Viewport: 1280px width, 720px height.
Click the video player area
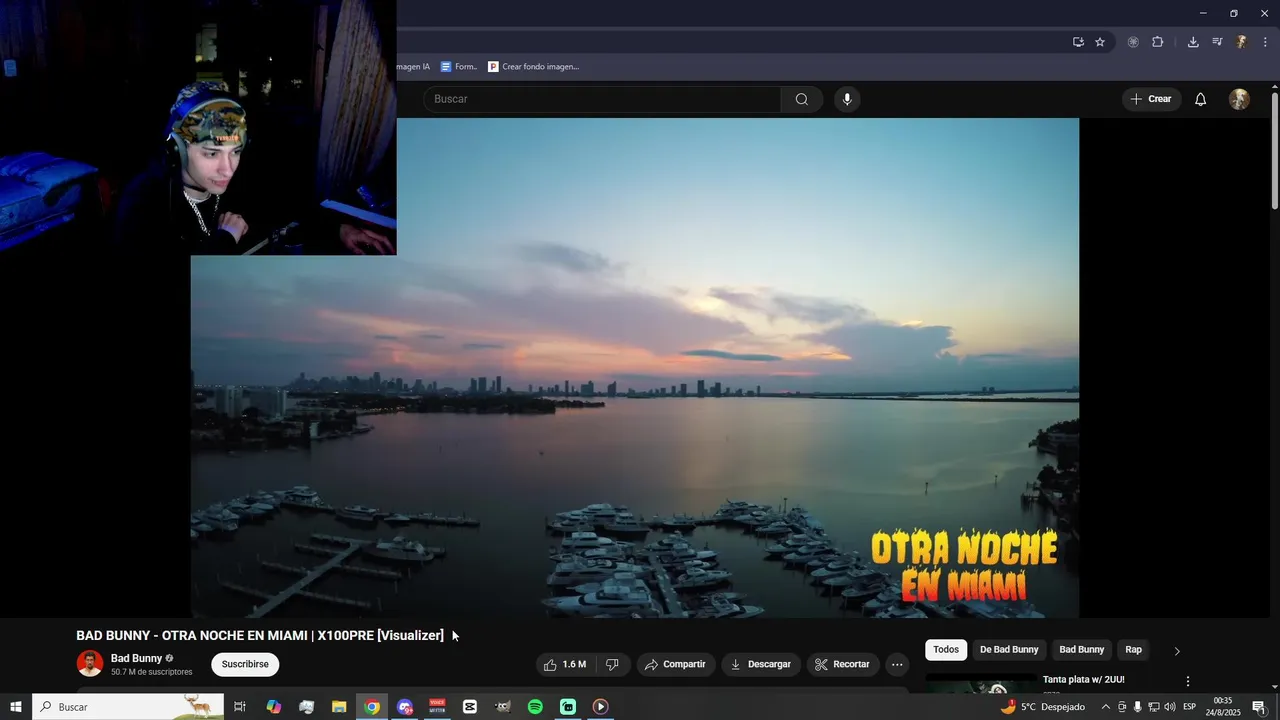[x=635, y=368]
